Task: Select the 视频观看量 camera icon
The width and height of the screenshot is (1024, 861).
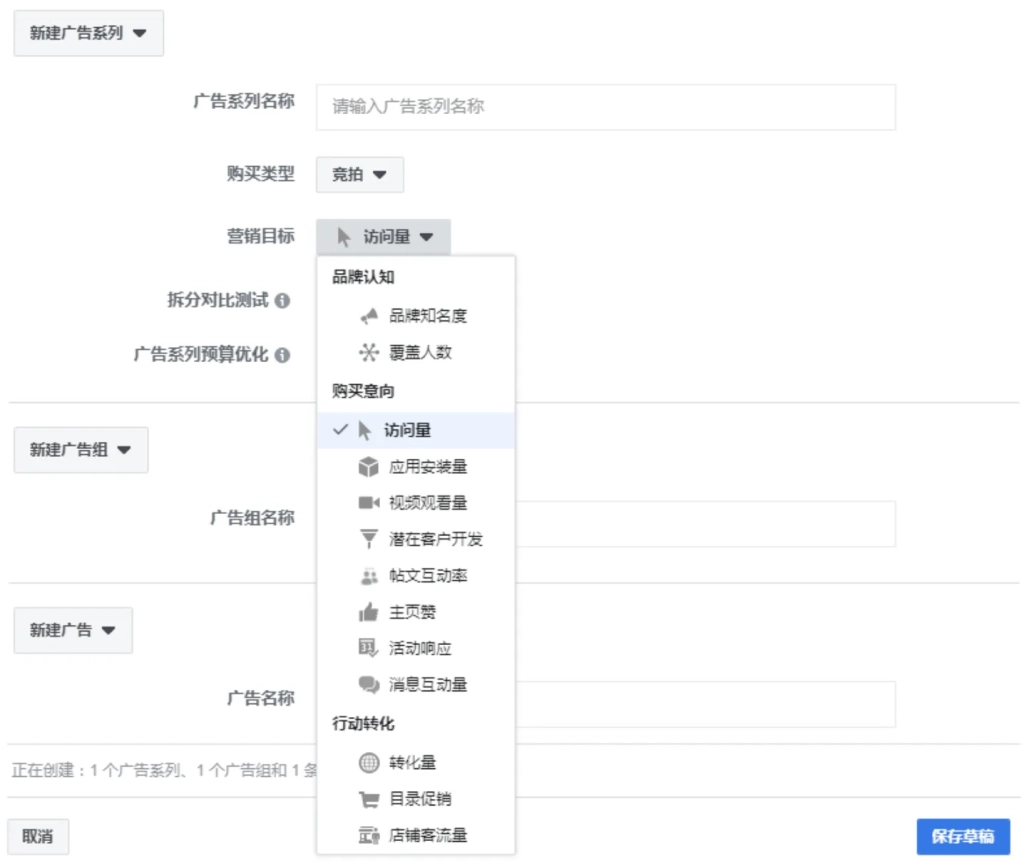Action: pyautogui.click(x=369, y=502)
